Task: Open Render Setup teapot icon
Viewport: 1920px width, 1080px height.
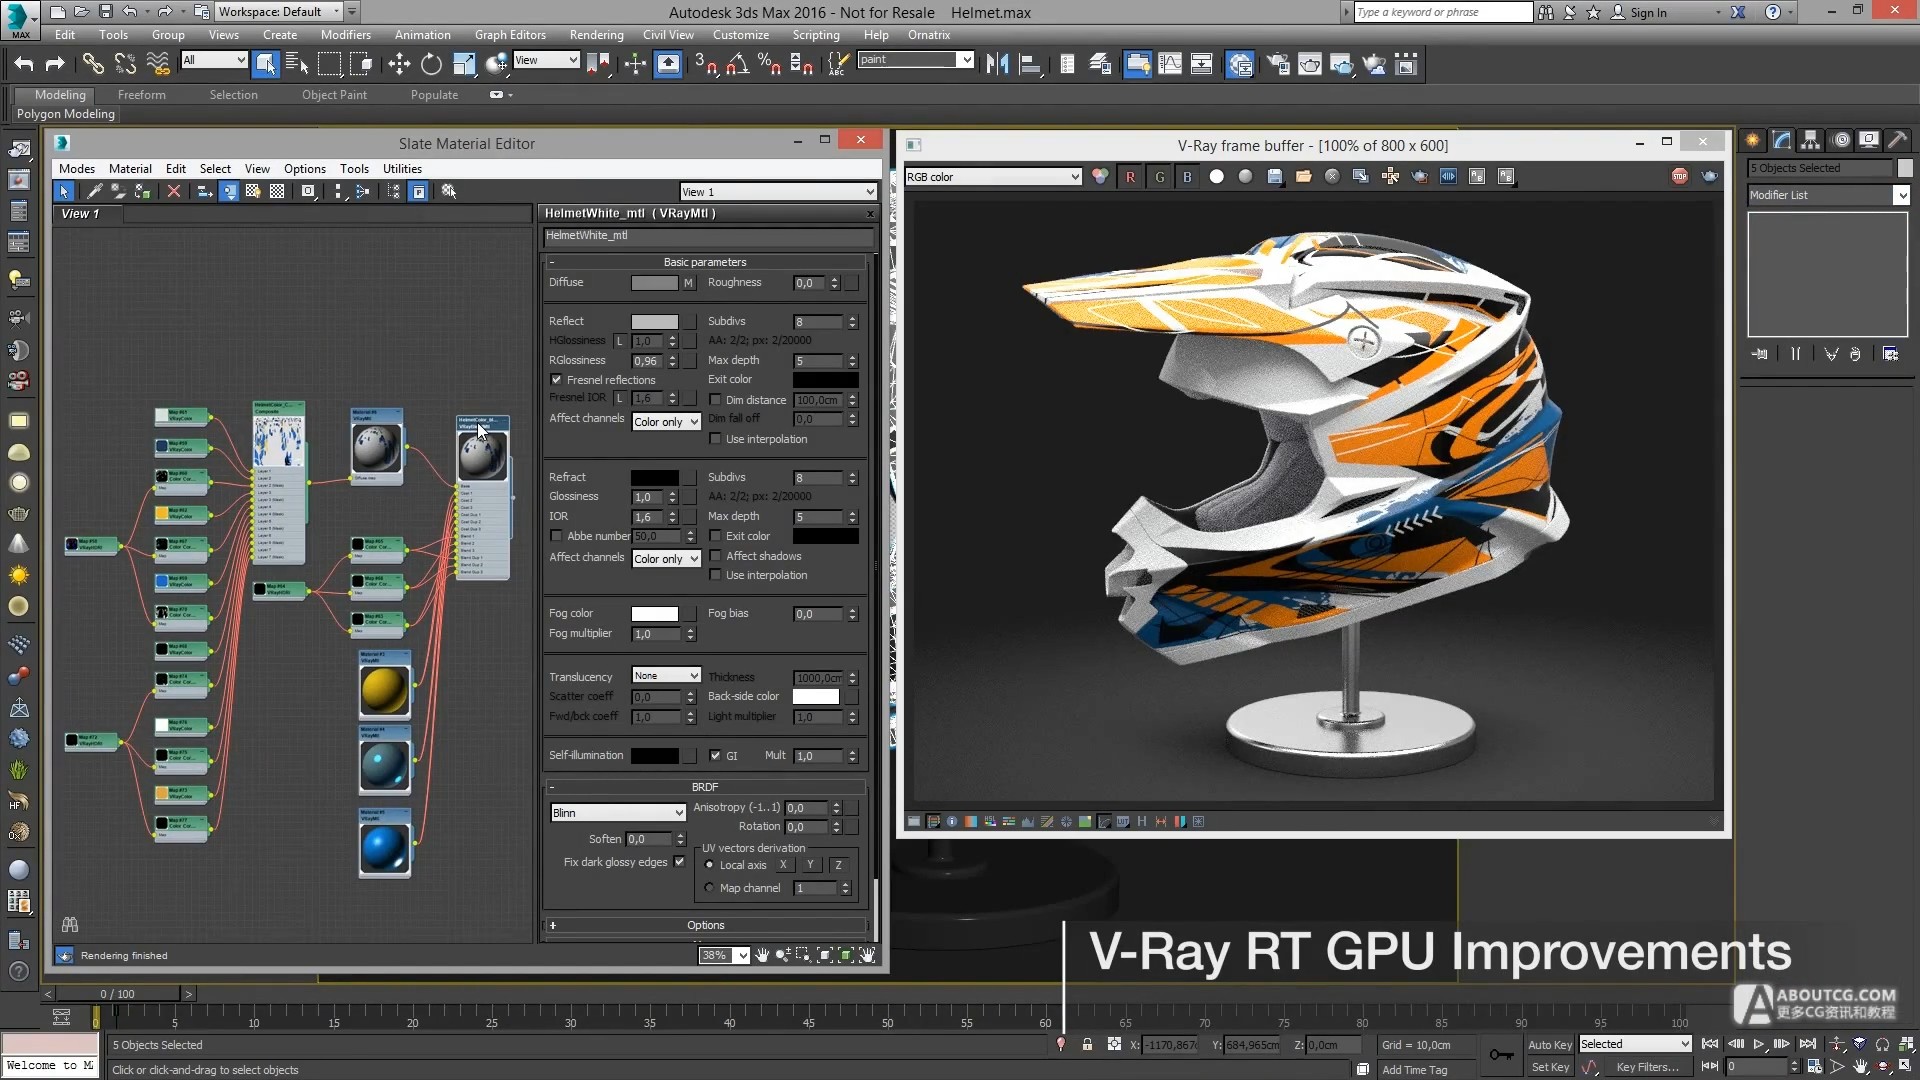Action: point(1278,64)
